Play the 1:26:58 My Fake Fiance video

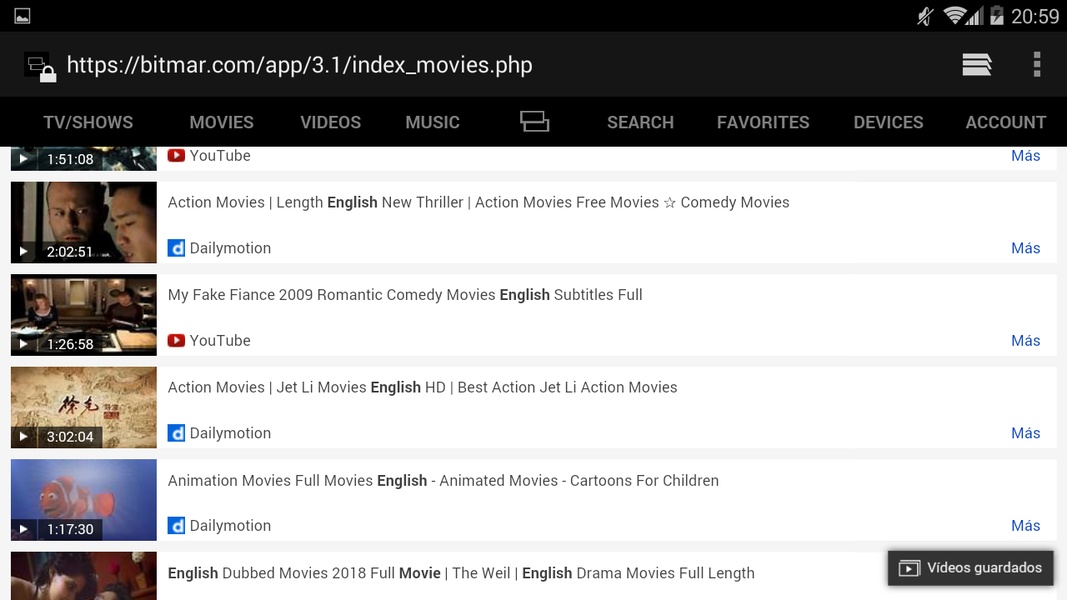pos(84,315)
